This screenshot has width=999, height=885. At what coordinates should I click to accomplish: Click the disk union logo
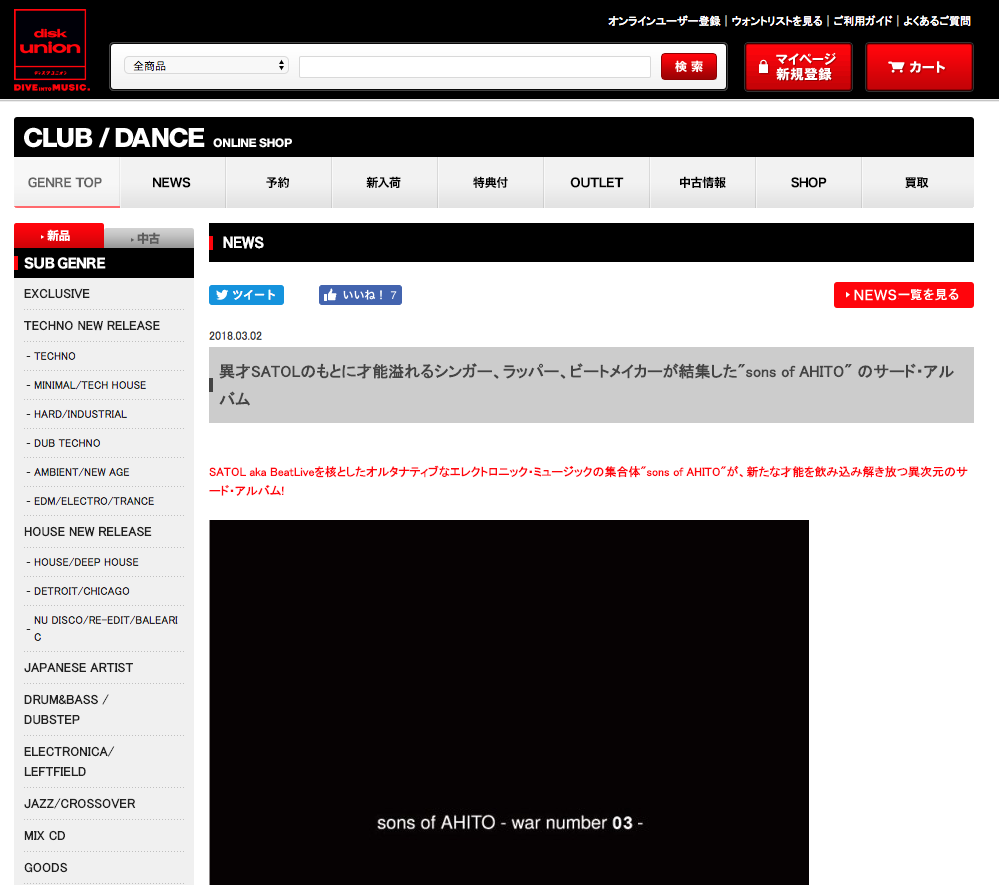(x=50, y=50)
